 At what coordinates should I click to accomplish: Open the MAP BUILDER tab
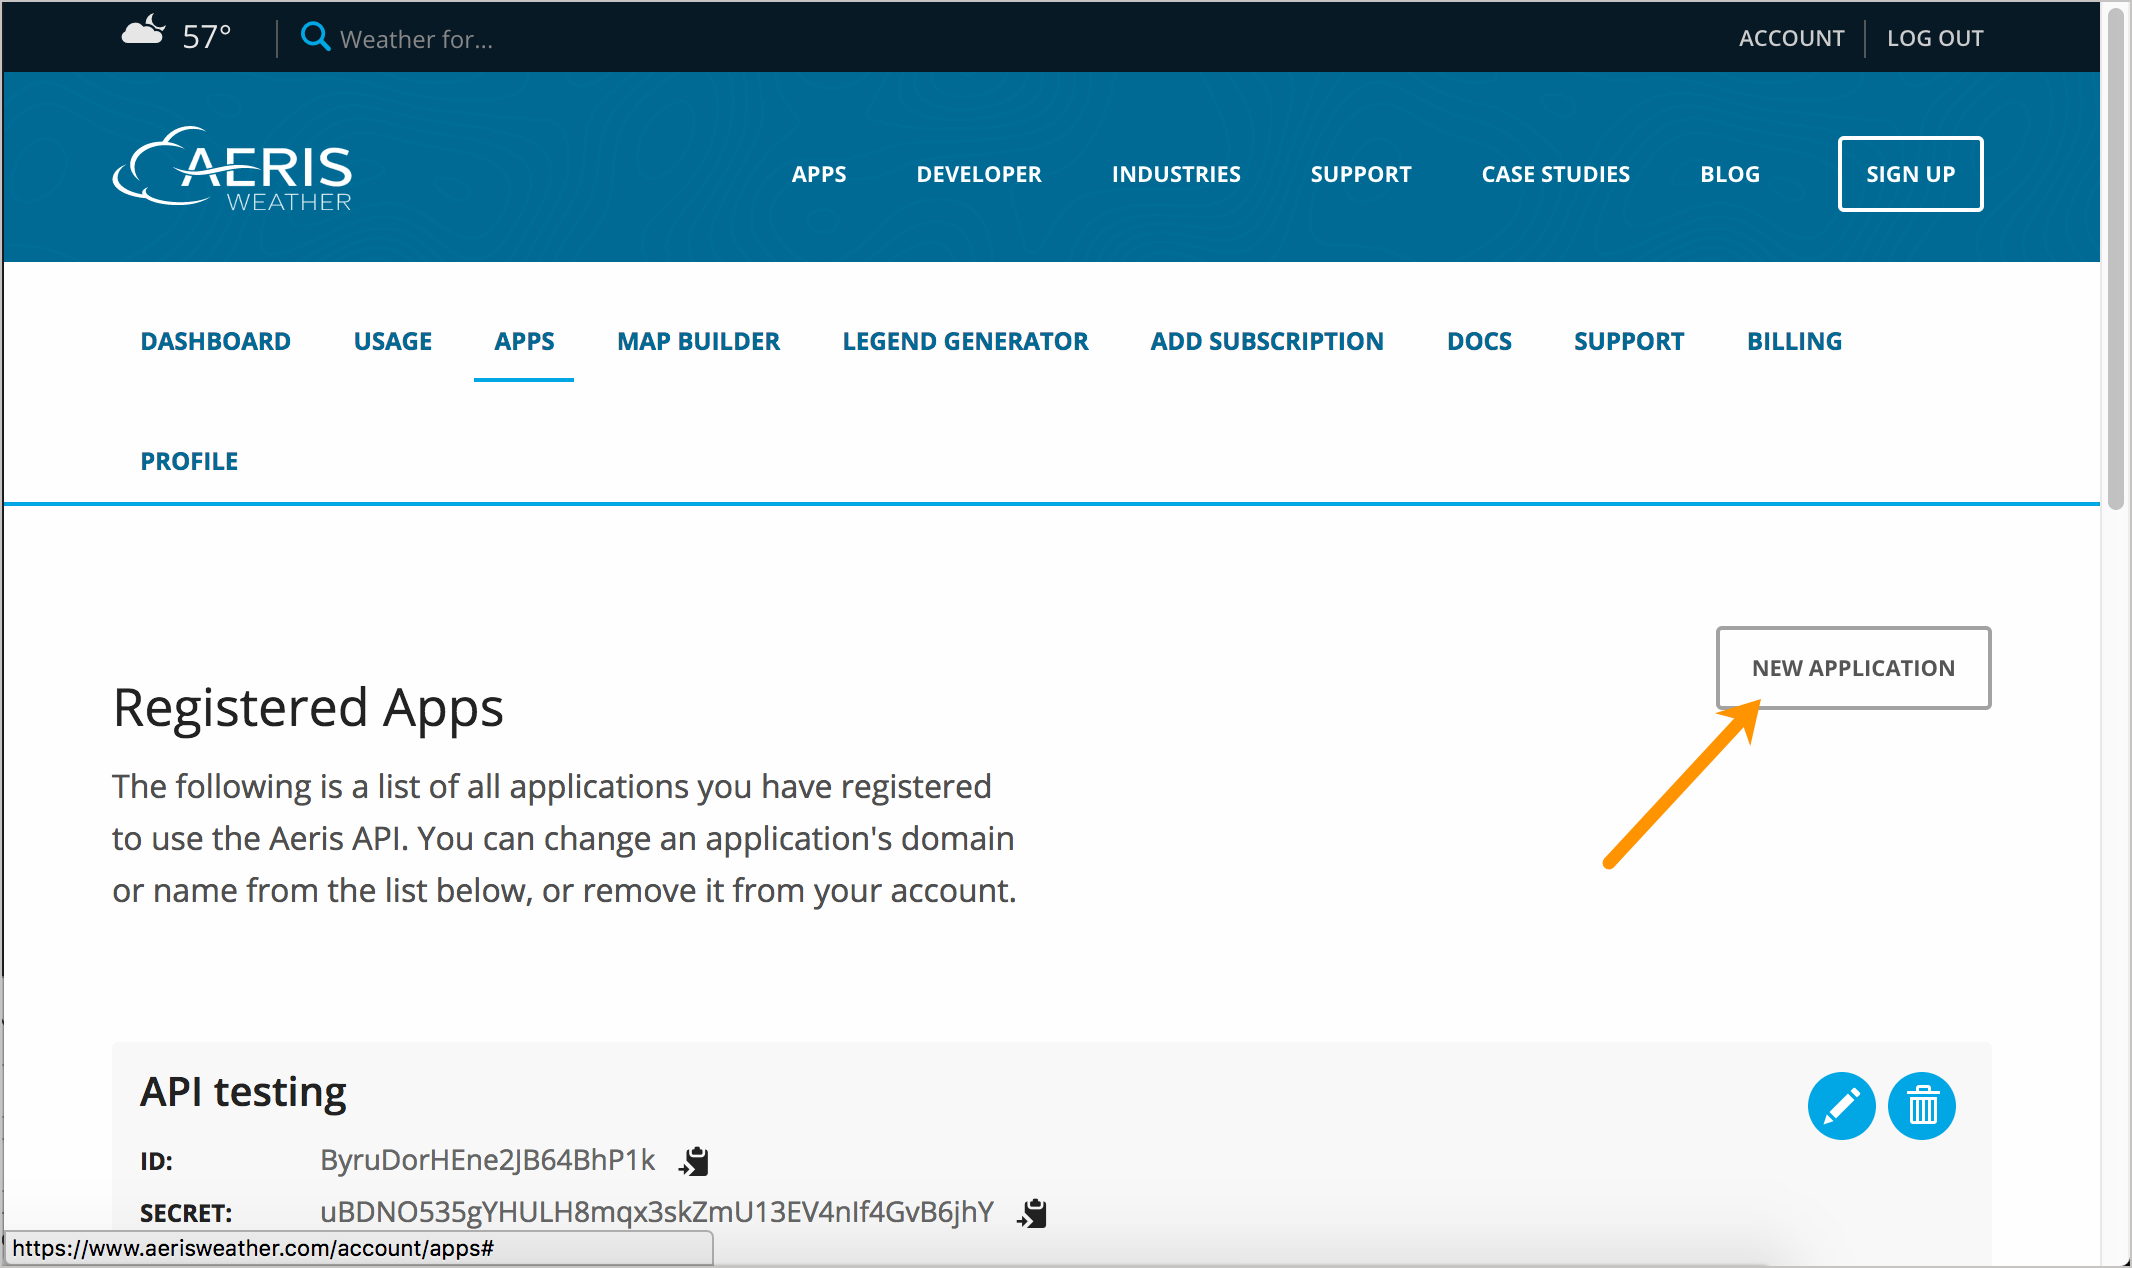[698, 341]
